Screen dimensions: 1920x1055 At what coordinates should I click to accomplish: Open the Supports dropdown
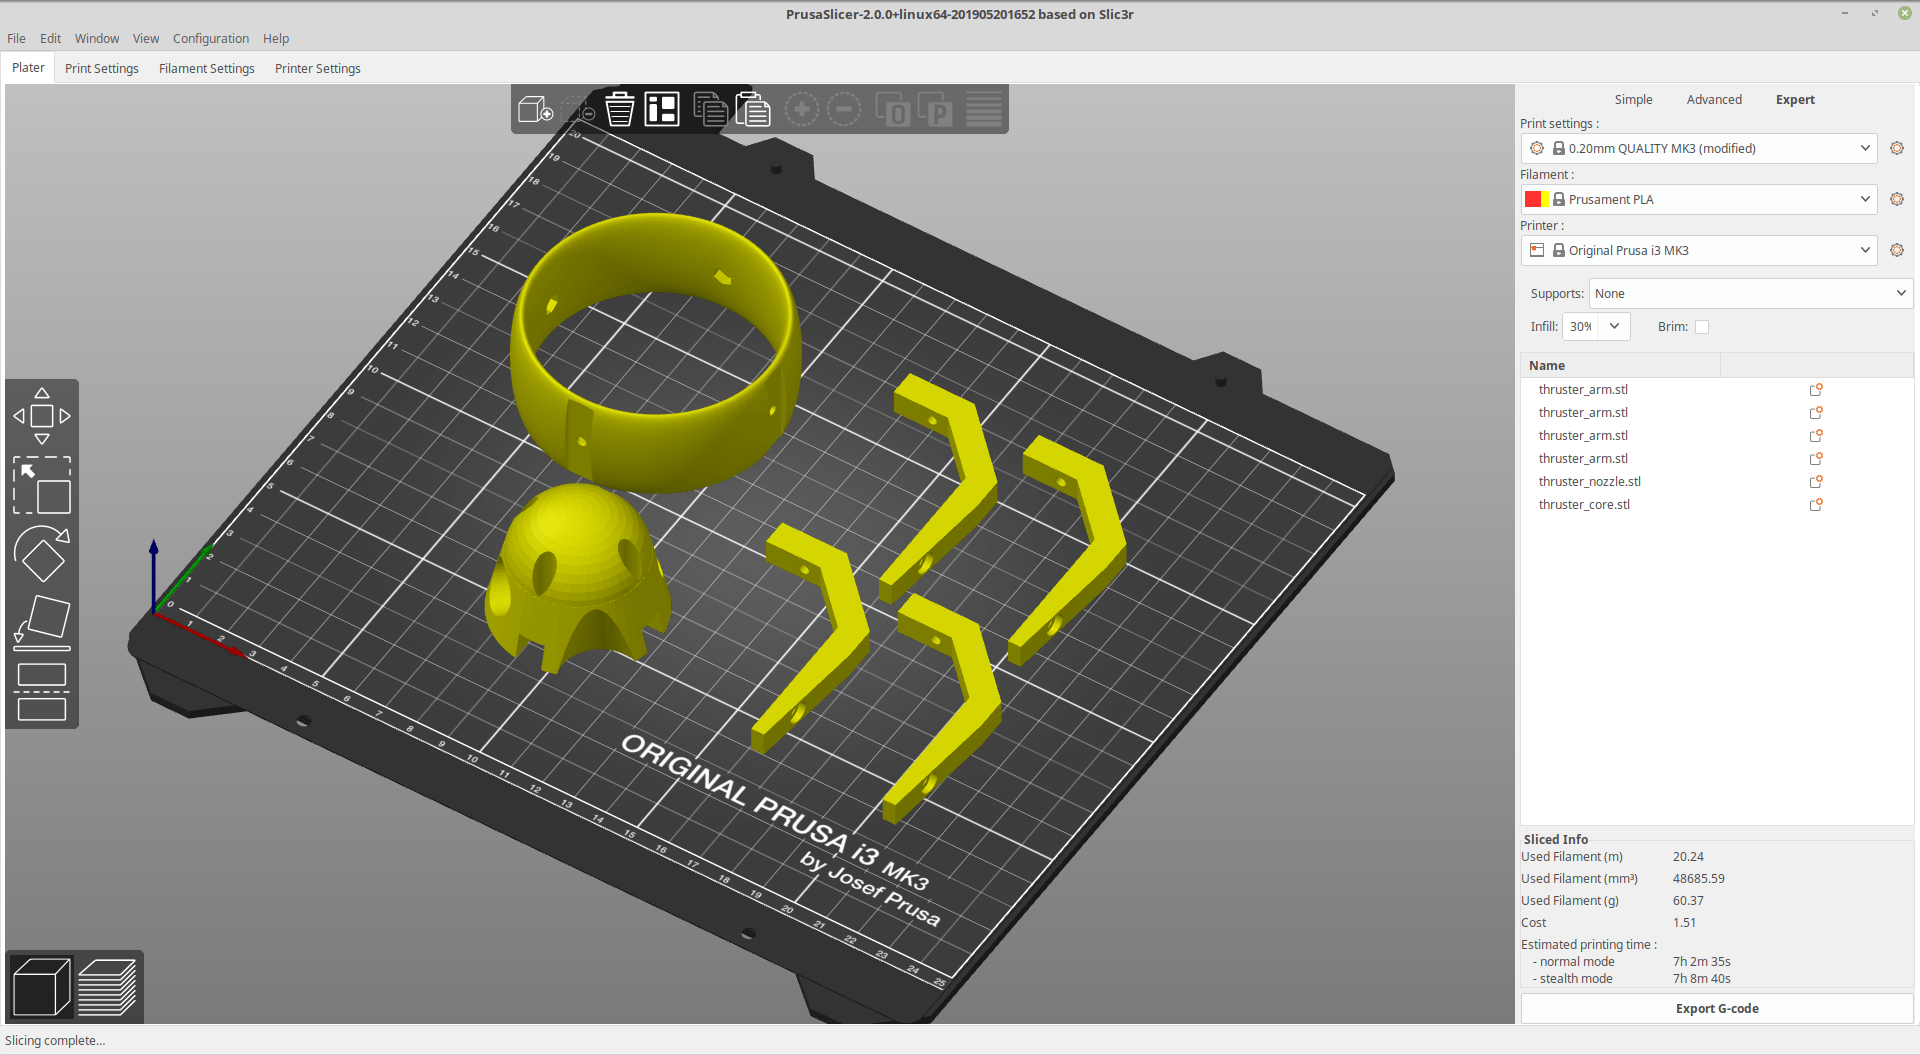1748,293
